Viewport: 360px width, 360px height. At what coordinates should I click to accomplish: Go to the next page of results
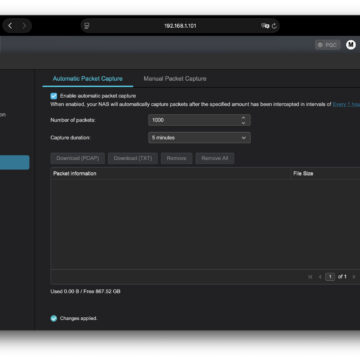[x=354, y=277]
